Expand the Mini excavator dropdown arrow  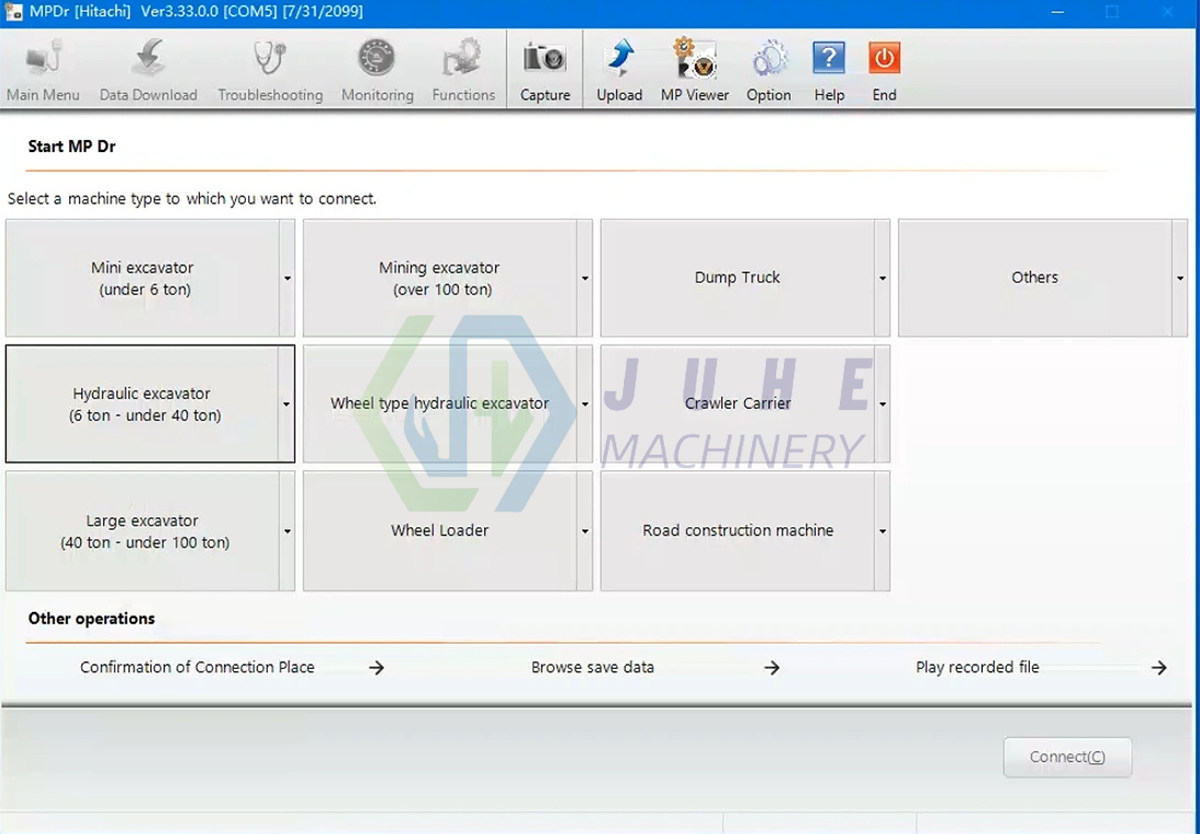pos(288,277)
